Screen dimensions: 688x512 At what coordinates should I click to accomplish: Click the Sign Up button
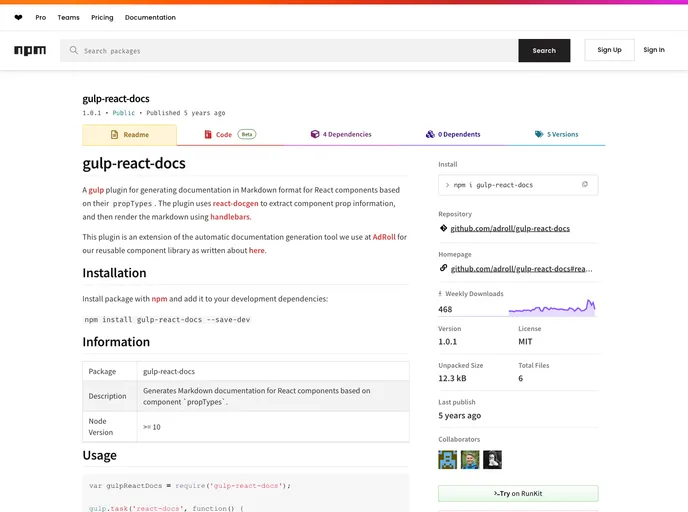pos(609,50)
